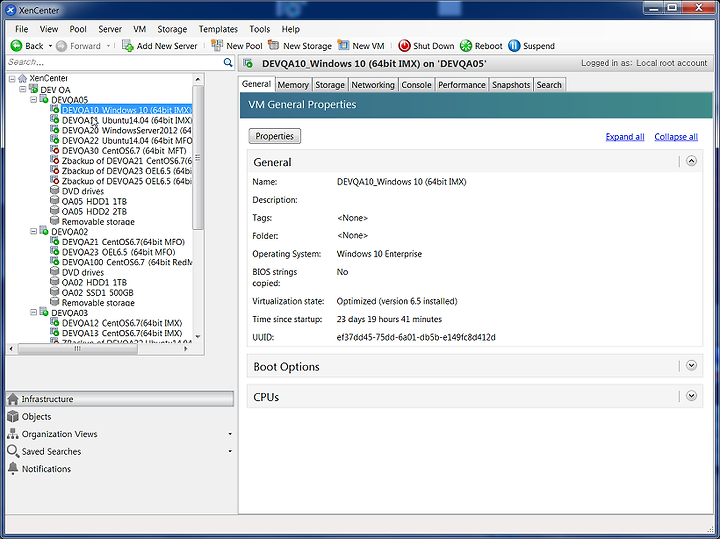Screen dimensions: 720x539
Task: Collapse the DEVQA05 server node
Action: (x=34, y=99)
